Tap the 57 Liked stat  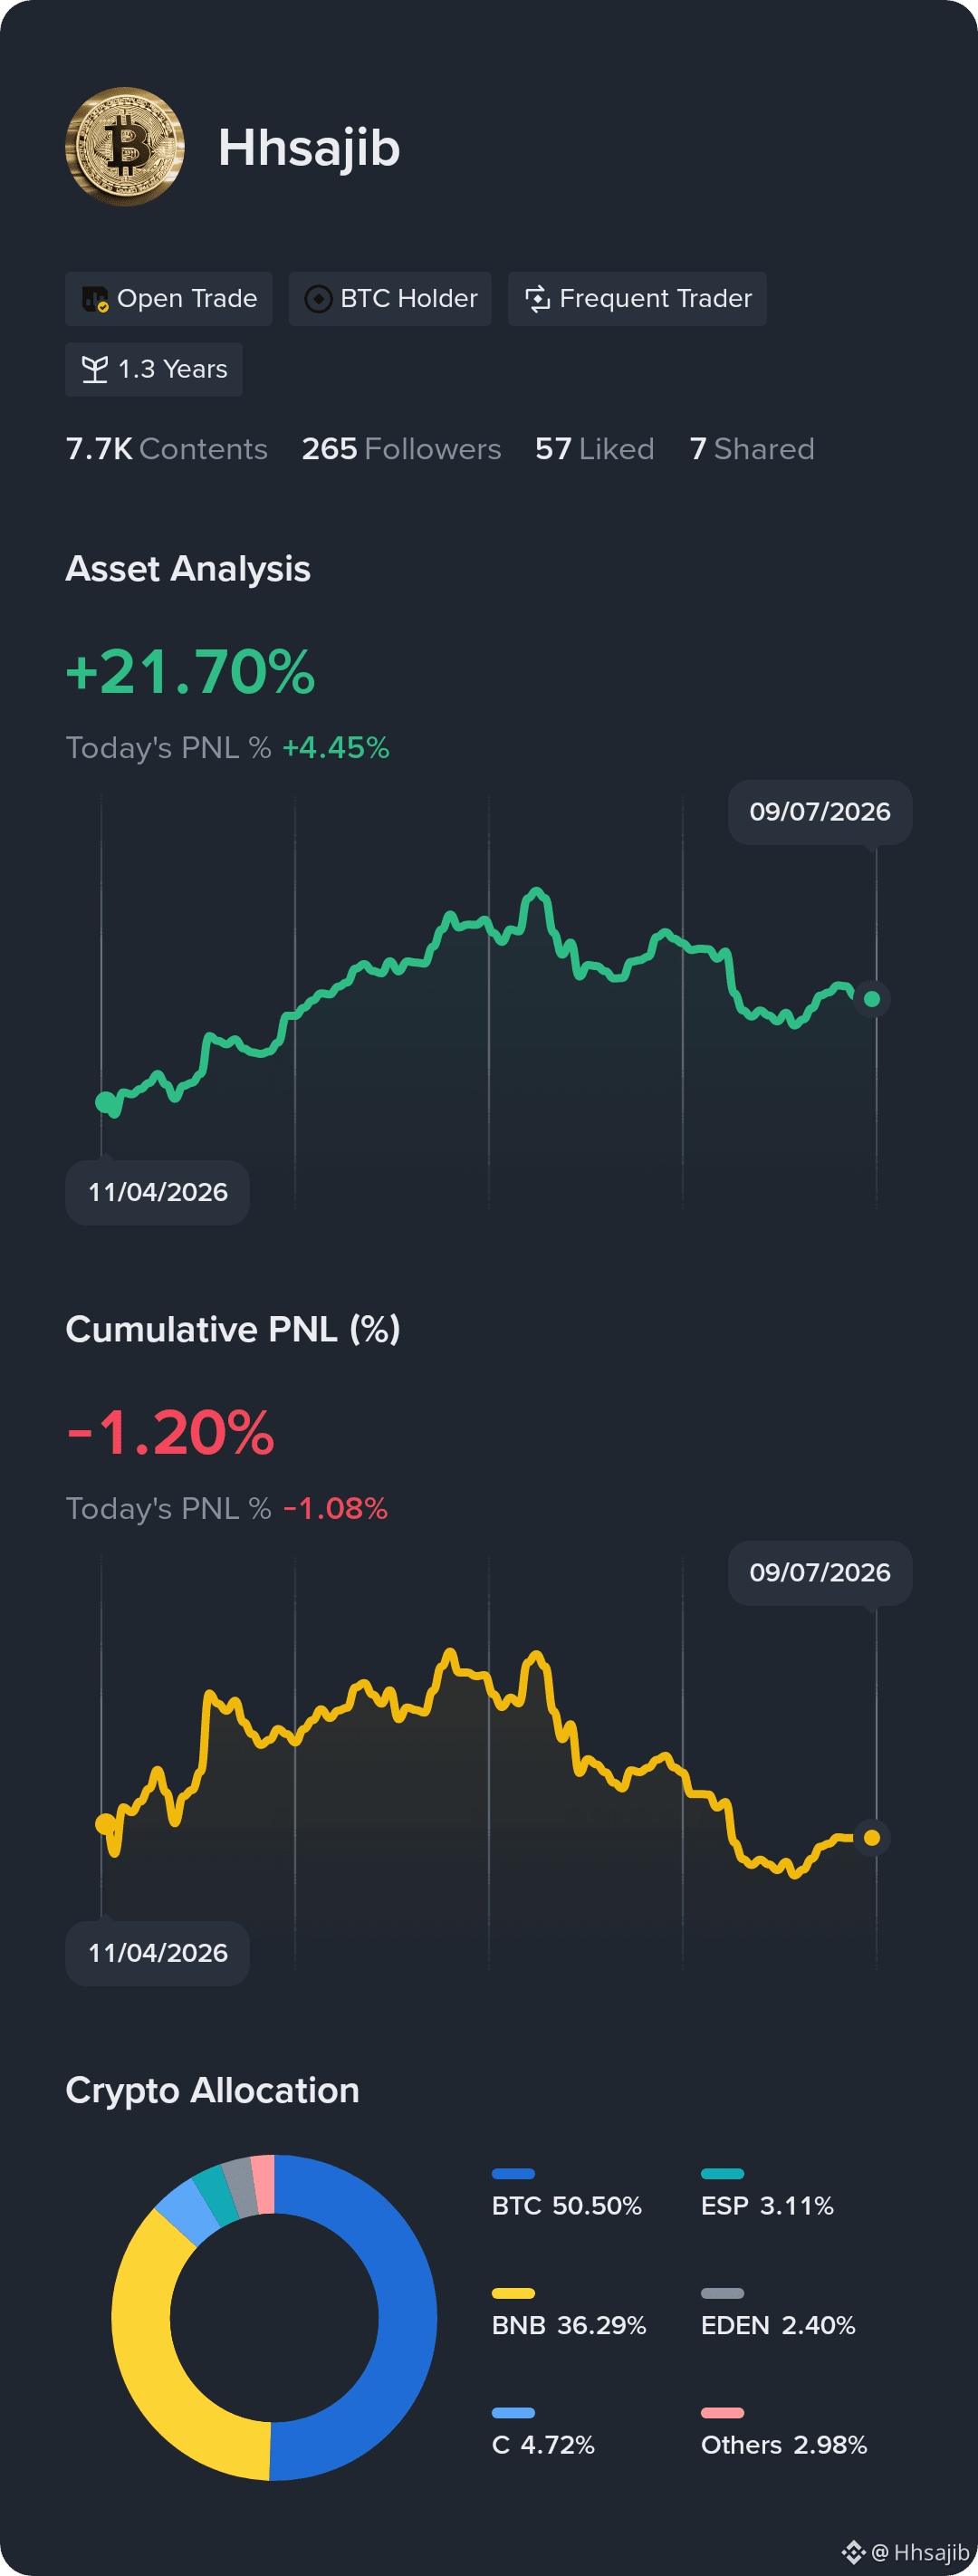594,449
